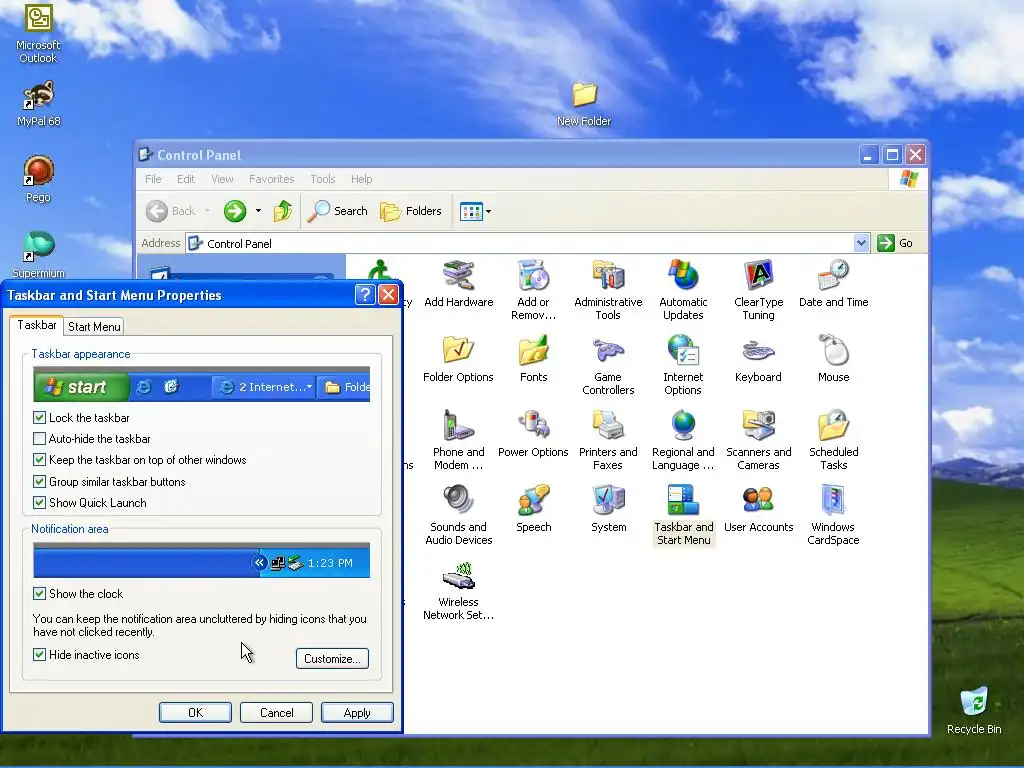
Task: Open Internet Options icon
Action: pos(683,365)
